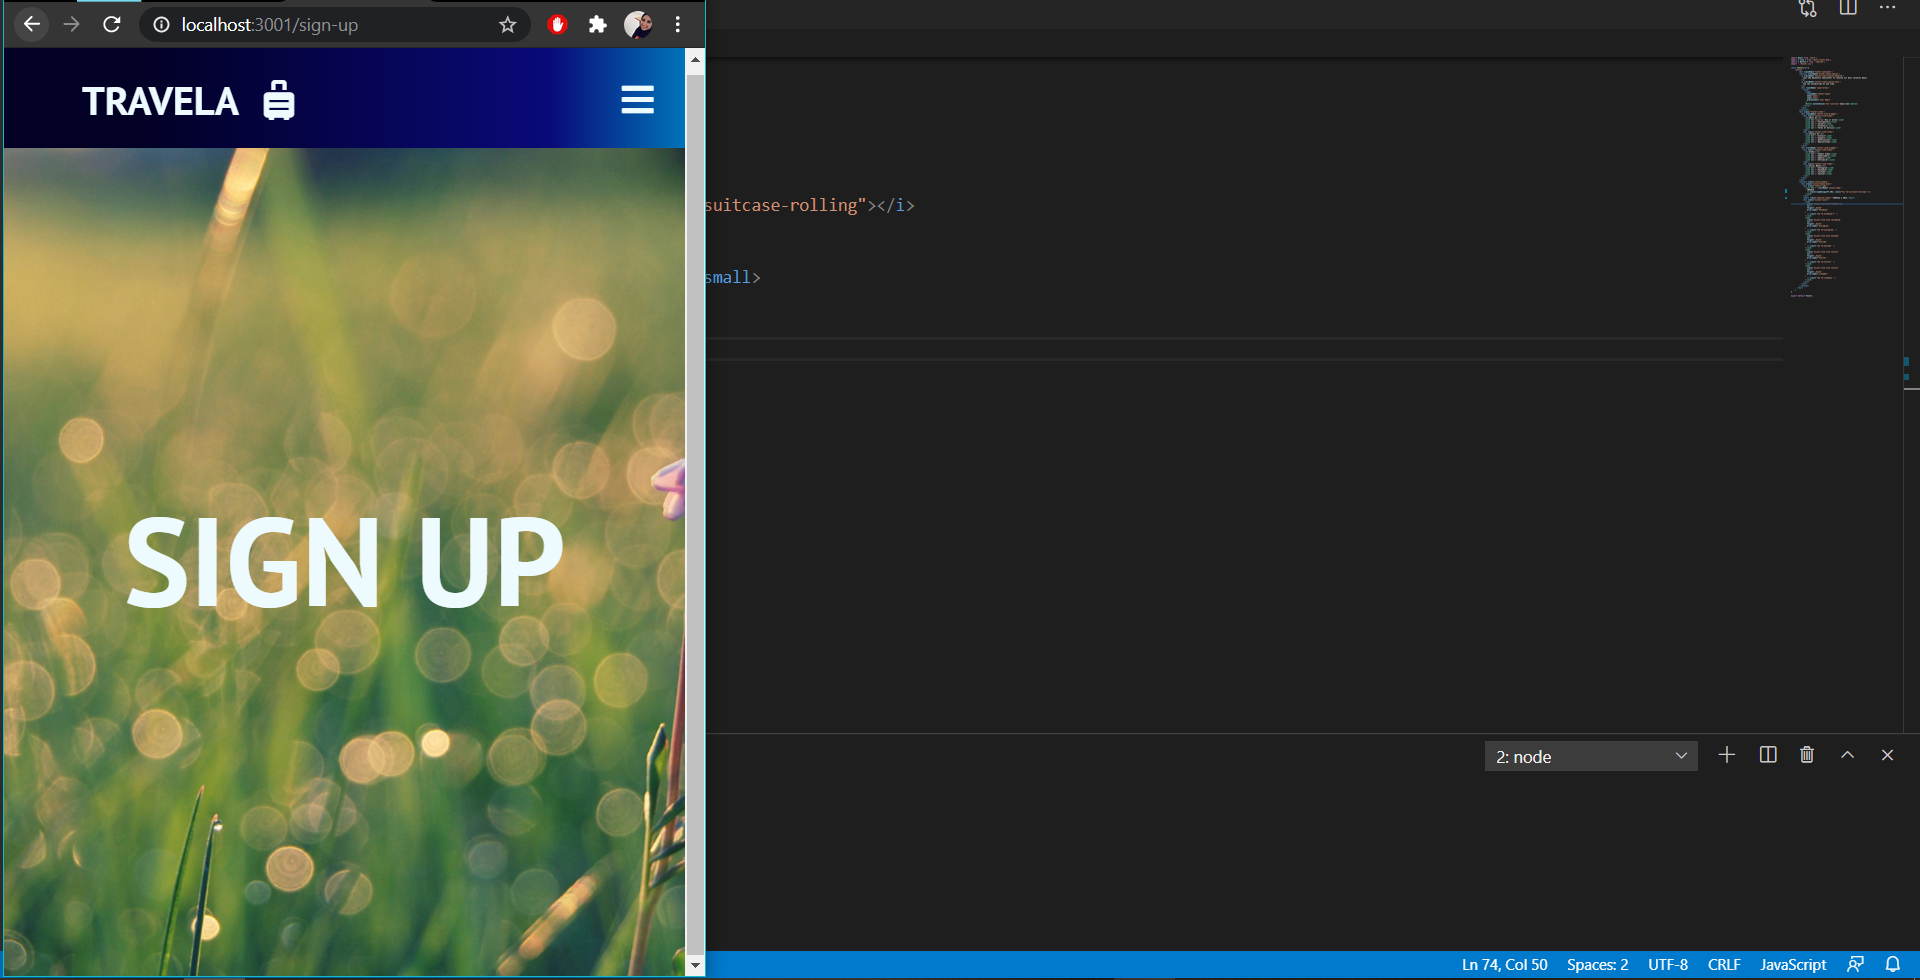The image size is (1920, 980).
Task: Bookmark the page using the star icon
Action: [507, 24]
